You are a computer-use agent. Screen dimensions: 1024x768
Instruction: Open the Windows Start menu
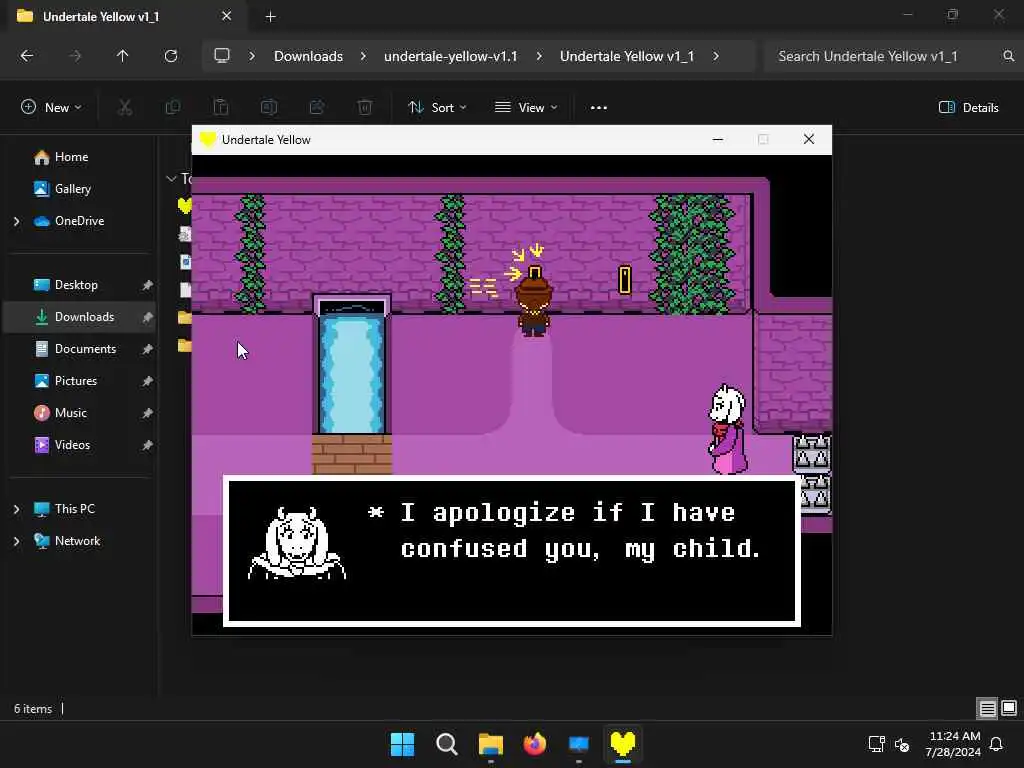pyautogui.click(x=402, y=744)
